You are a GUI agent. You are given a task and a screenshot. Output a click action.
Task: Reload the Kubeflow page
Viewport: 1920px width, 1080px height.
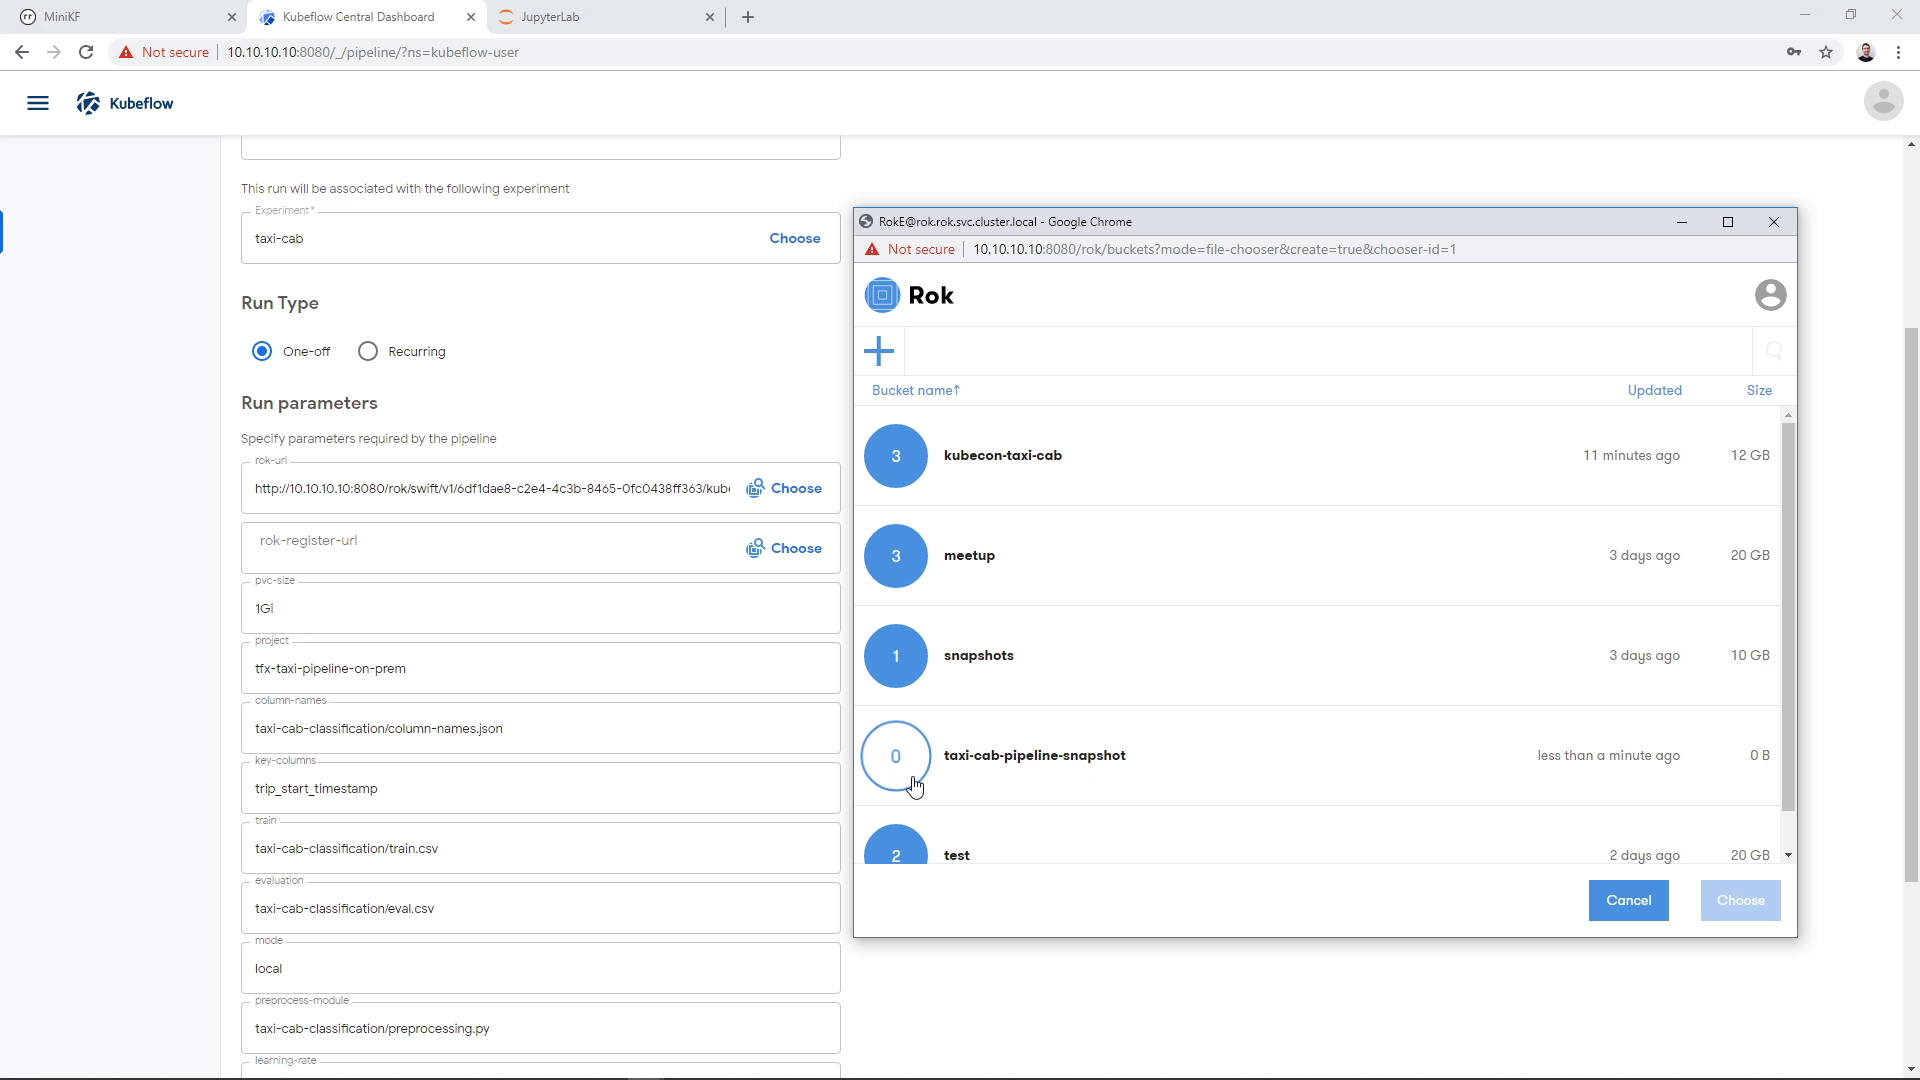pos(86,52)
